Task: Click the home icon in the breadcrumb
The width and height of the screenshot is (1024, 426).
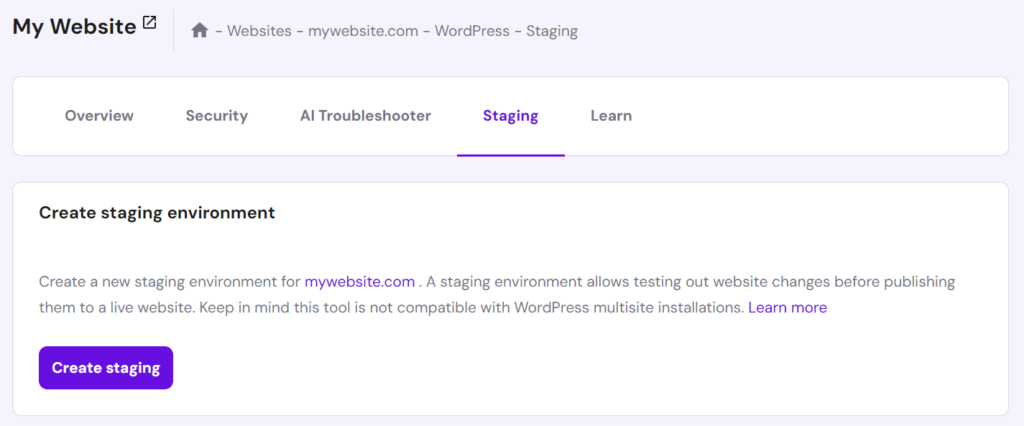Action: pyautogui.click(x=200, y=31)
